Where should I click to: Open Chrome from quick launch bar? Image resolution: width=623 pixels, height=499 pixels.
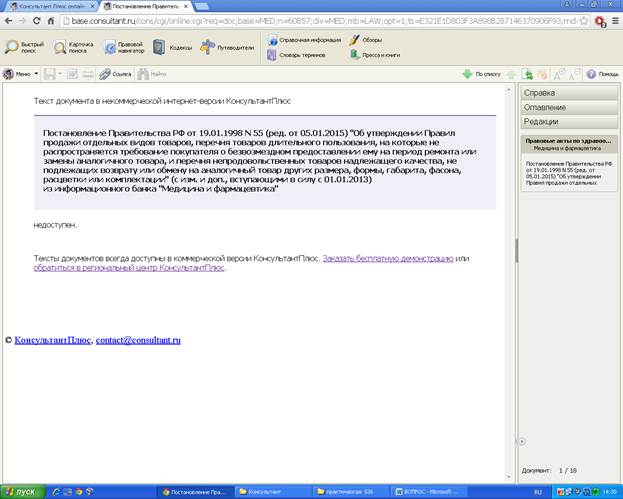tap(79, 492)
